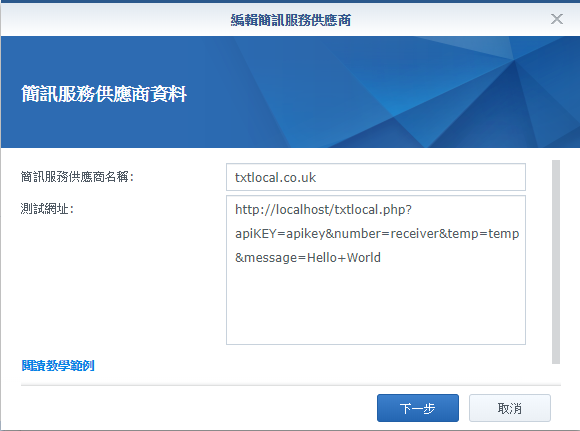The image size is (580, 431).
Task: Click the 簡訊服務供應商名稱 input field
Action: [376, 177]
